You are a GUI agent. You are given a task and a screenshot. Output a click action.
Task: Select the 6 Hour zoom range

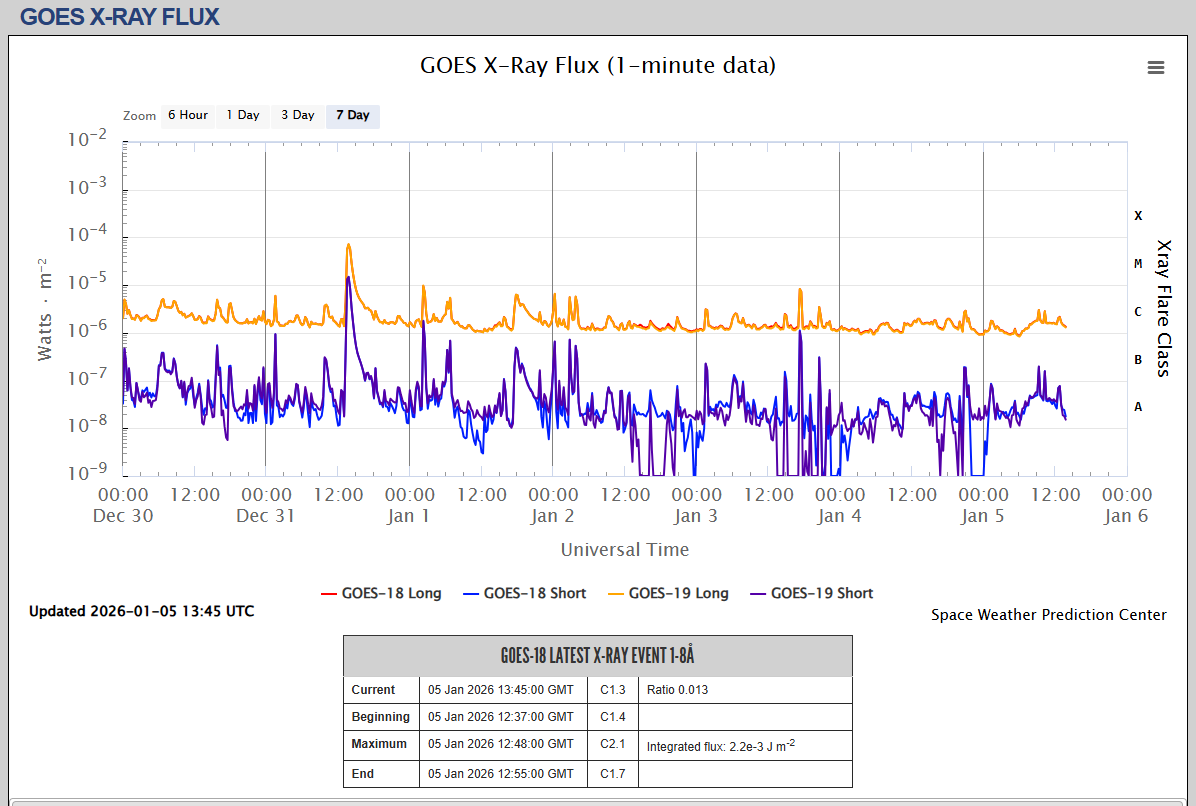[x=187, y=115]
